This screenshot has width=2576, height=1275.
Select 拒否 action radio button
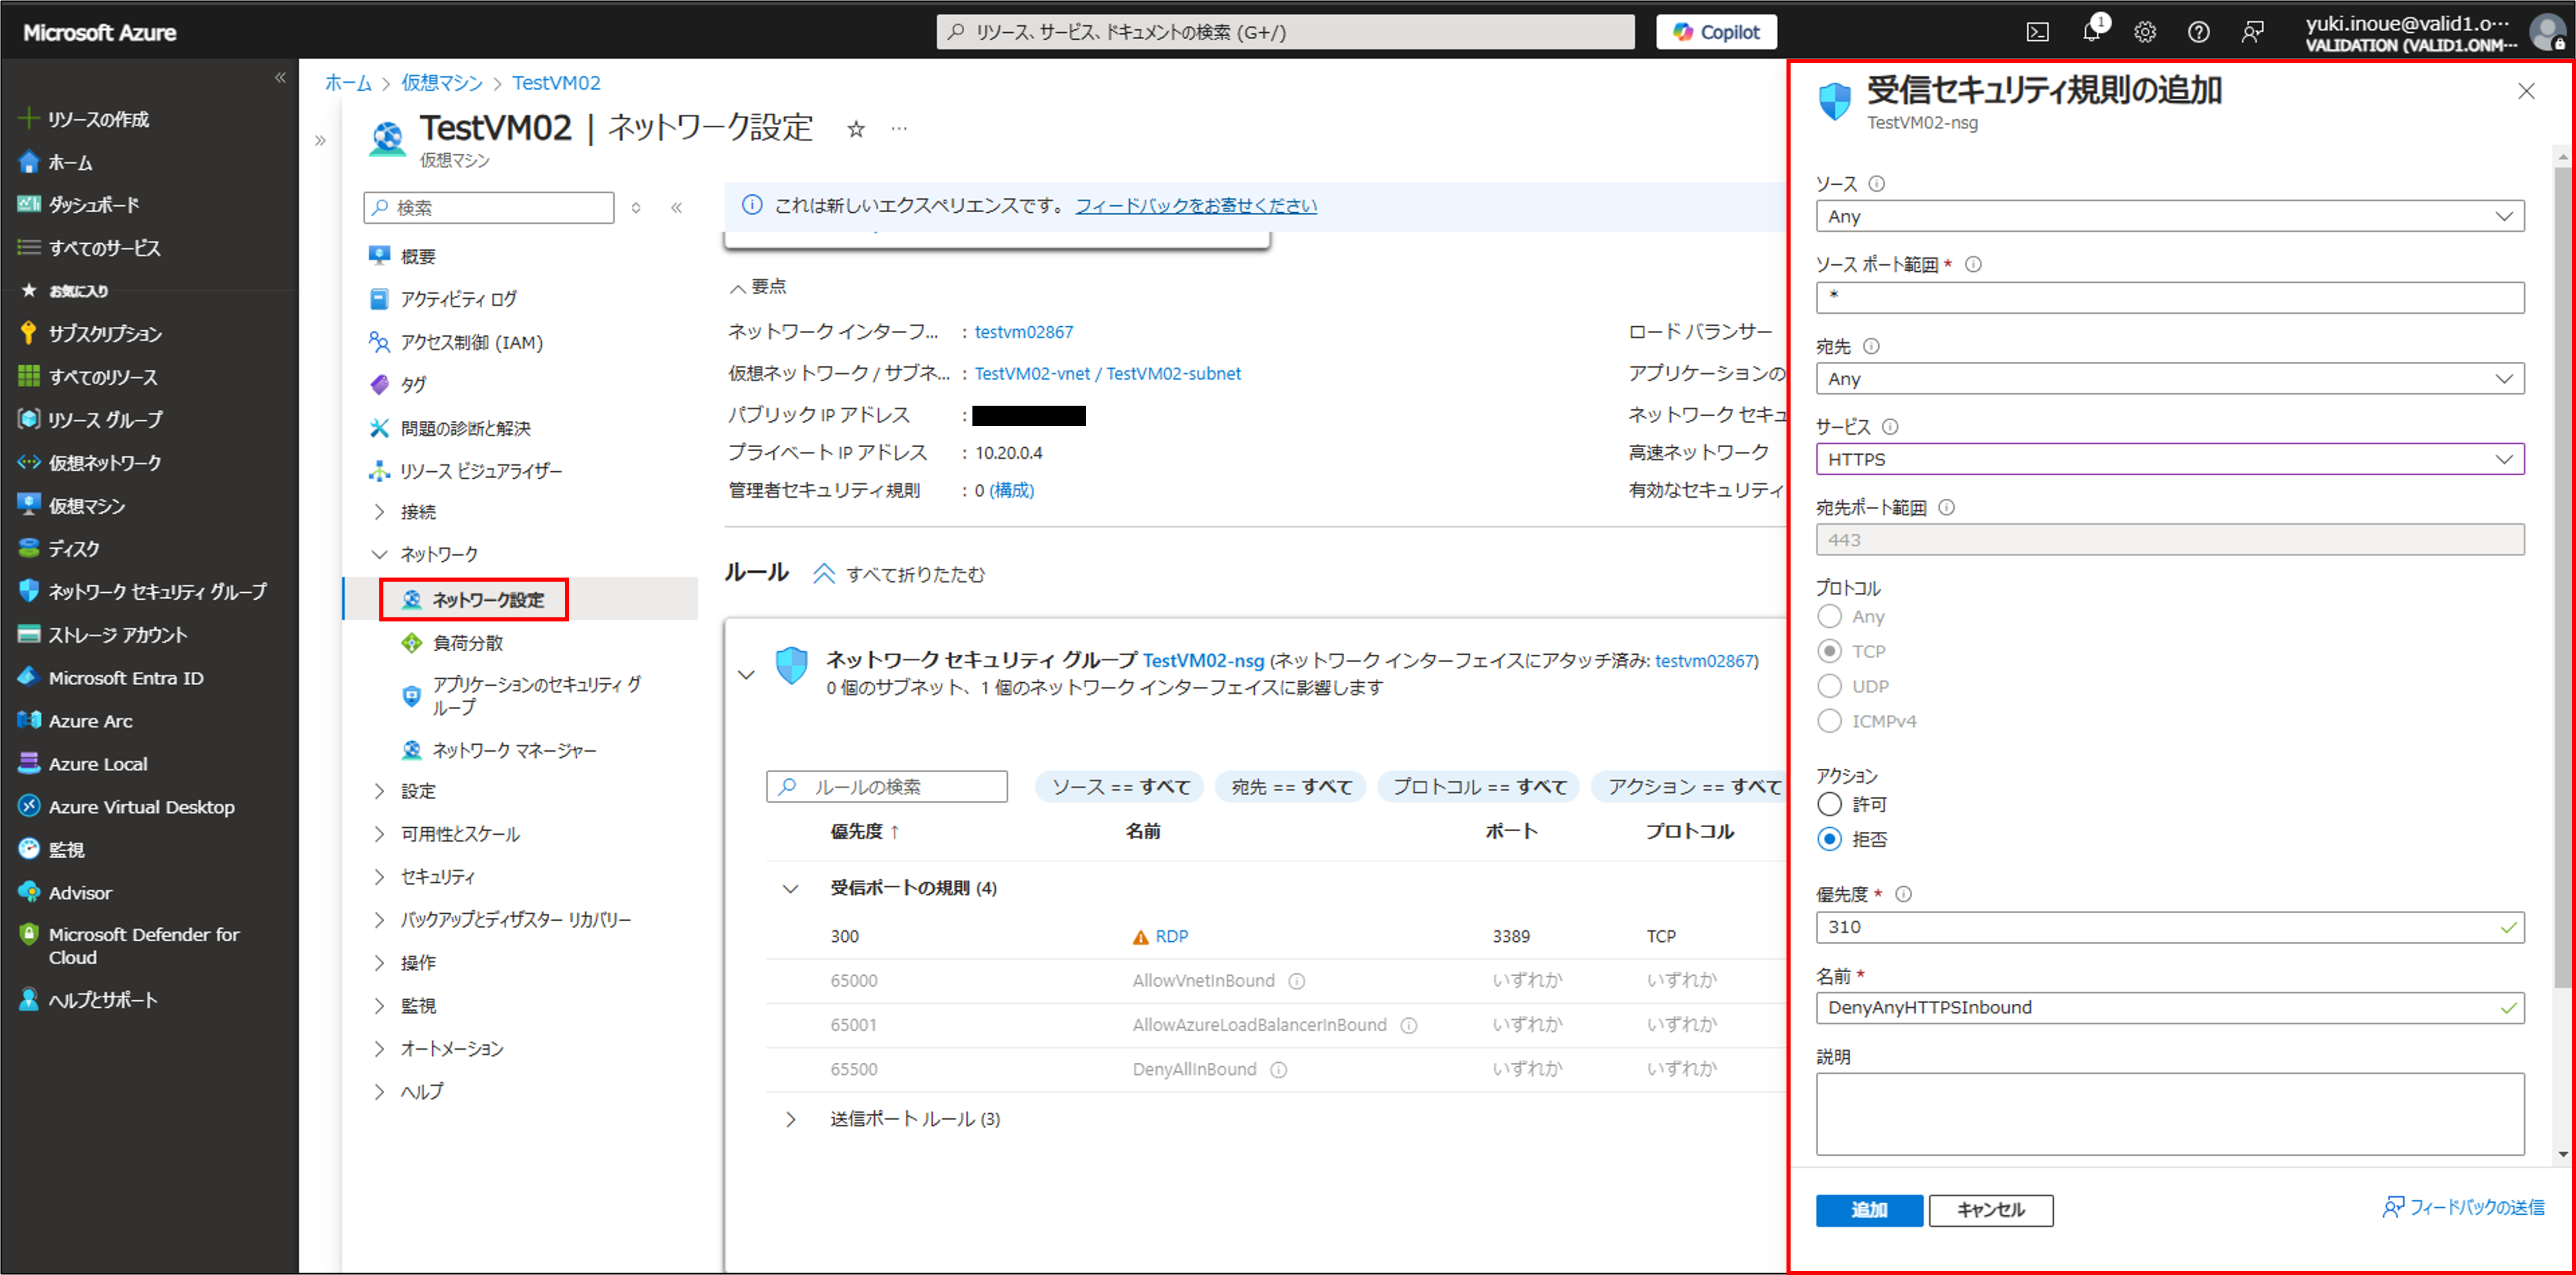1829,839
